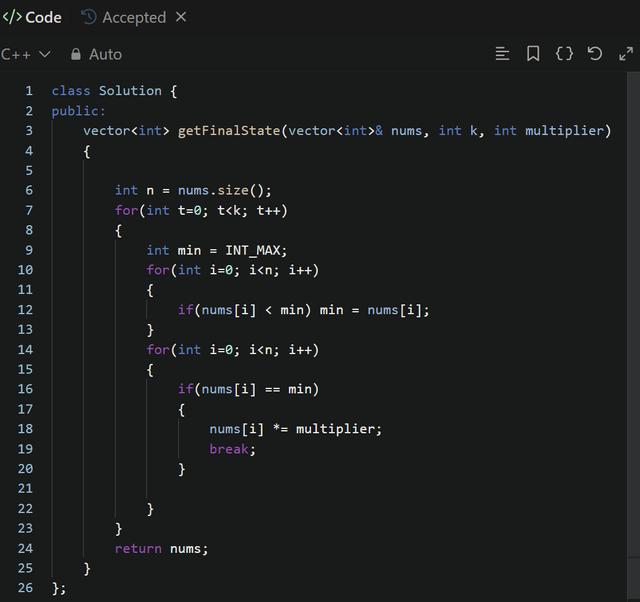This screenshot has height=602, width=640.
Task: Click on 'return nums;' line
Action: 161,548
